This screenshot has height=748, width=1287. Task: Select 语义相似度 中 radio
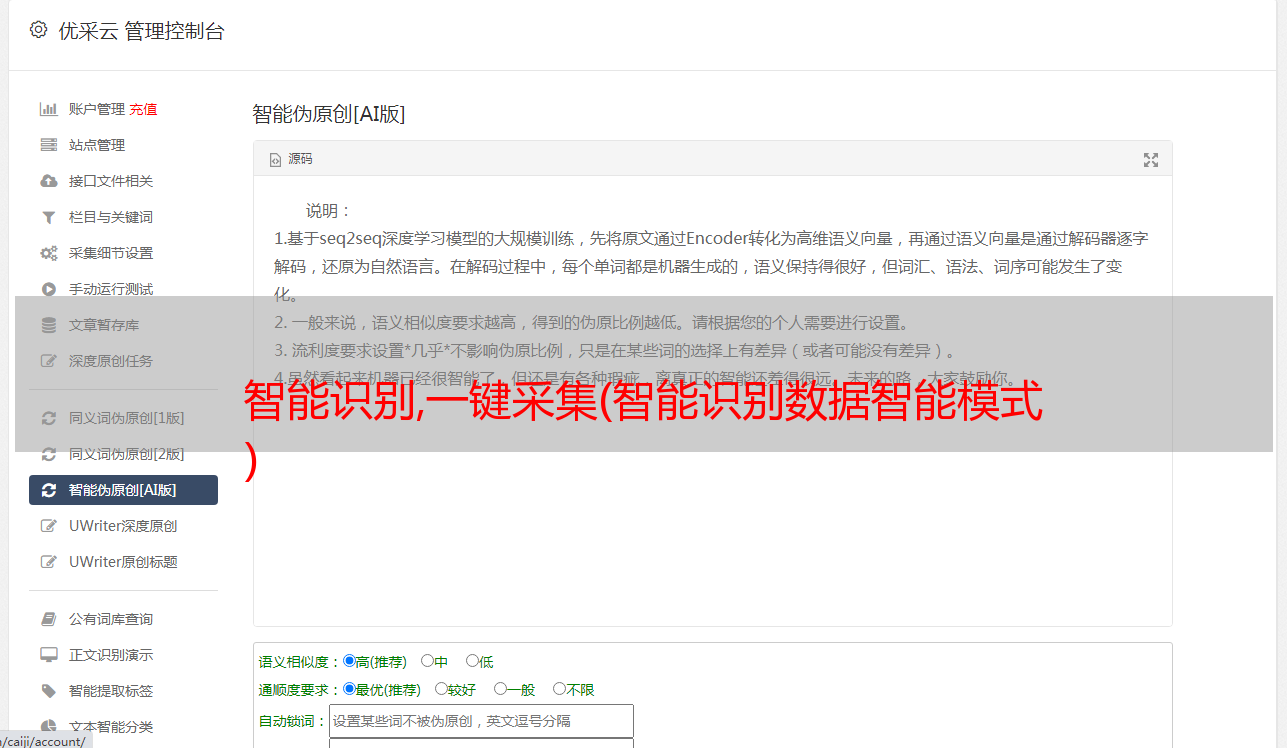coord(427,661)
